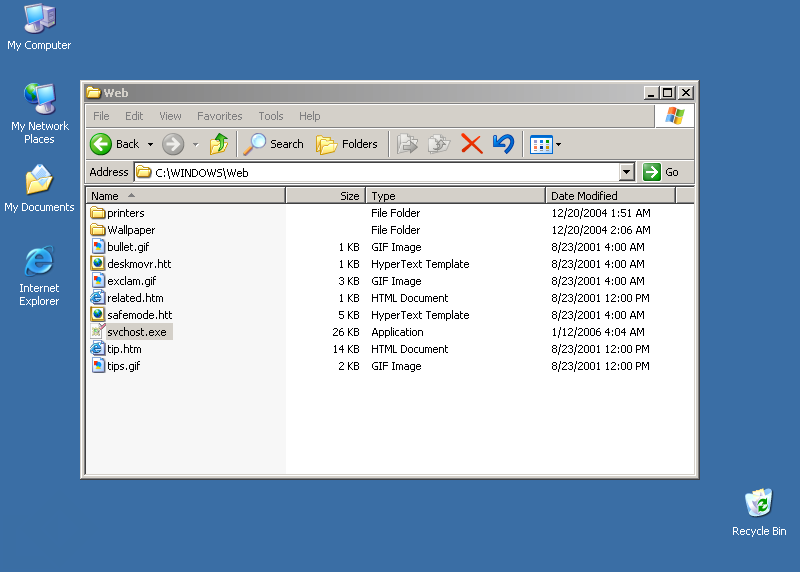Click the 12/20/2004 1:51 AM date cell

[x=601, y=213]
